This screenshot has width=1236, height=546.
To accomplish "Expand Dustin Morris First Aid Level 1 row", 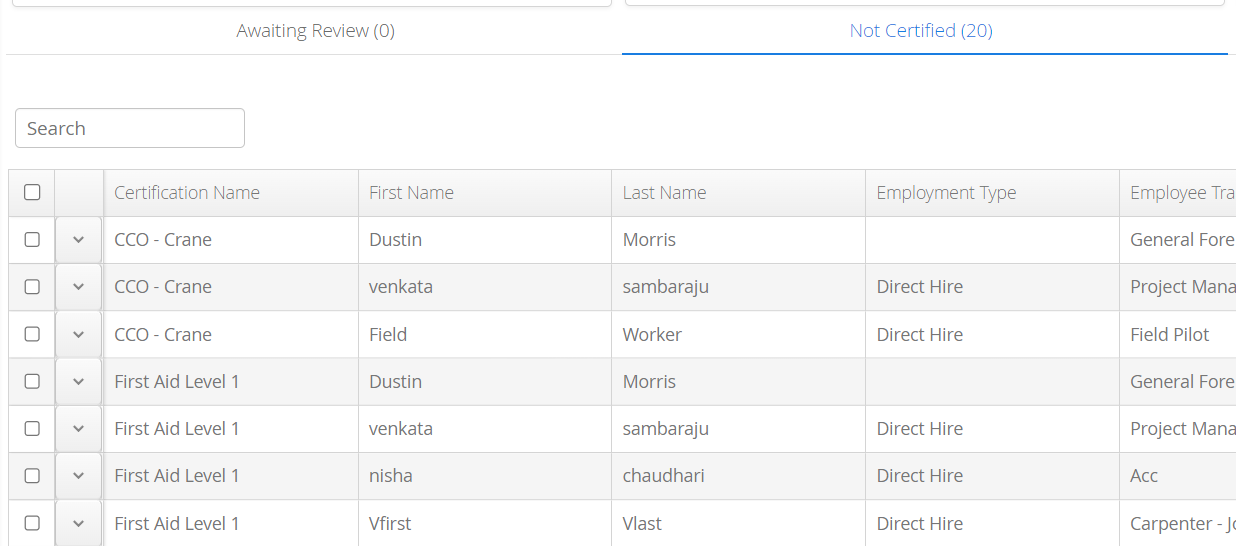I will [79, 381].
